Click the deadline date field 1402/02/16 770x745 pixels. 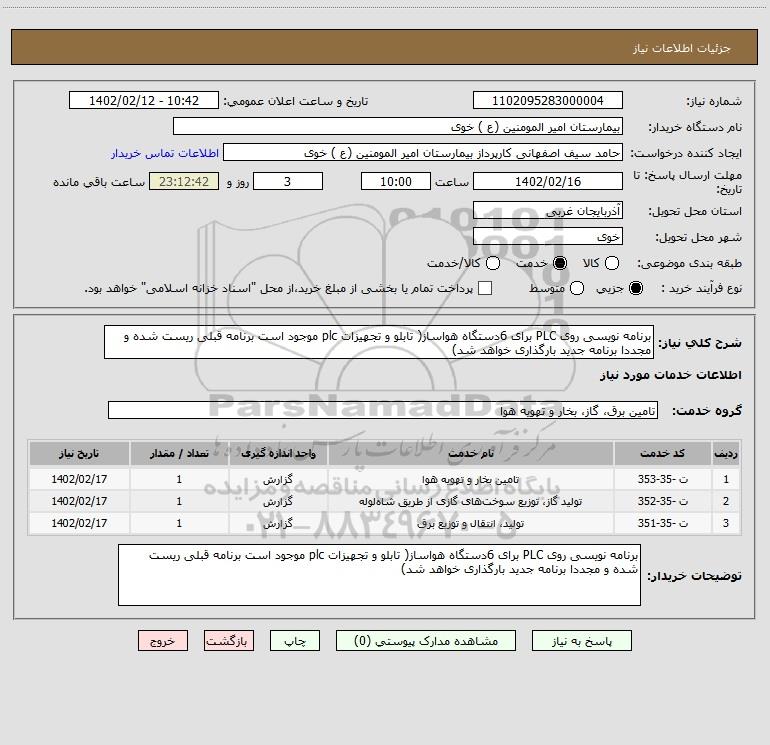tap(548, 181)
